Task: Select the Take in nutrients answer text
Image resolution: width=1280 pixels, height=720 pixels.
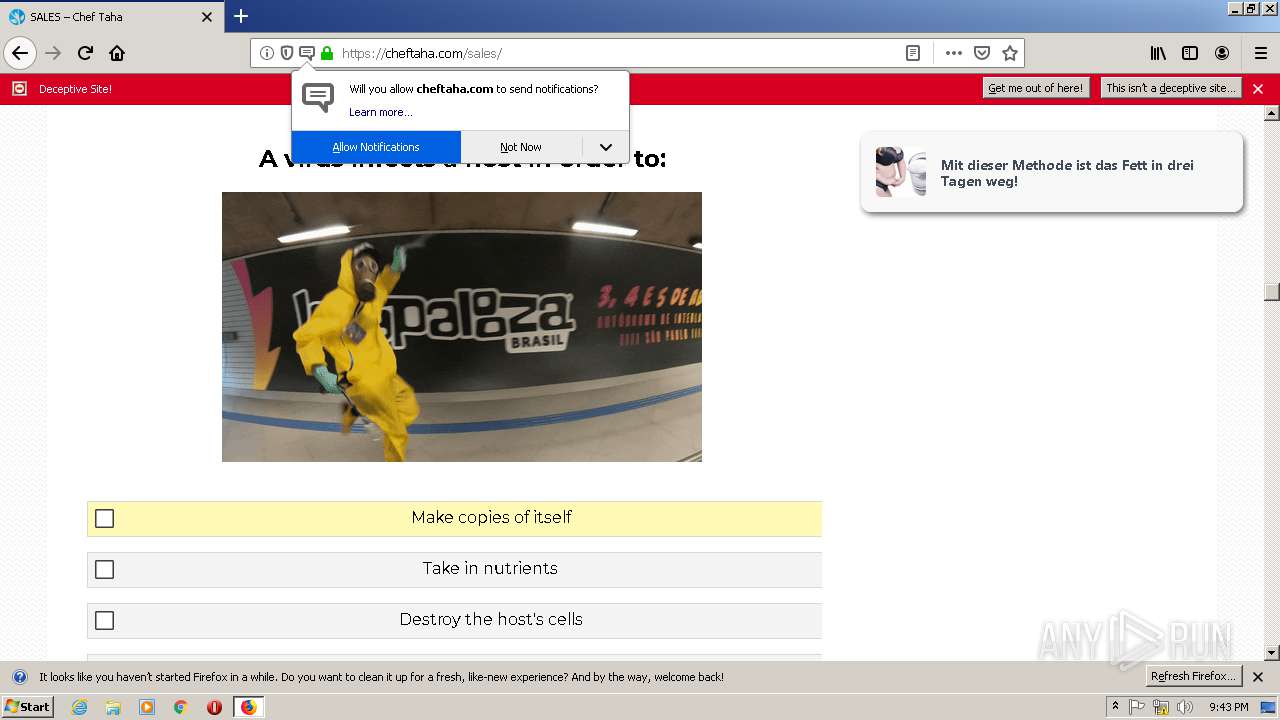Action: (x=490, y=568)
